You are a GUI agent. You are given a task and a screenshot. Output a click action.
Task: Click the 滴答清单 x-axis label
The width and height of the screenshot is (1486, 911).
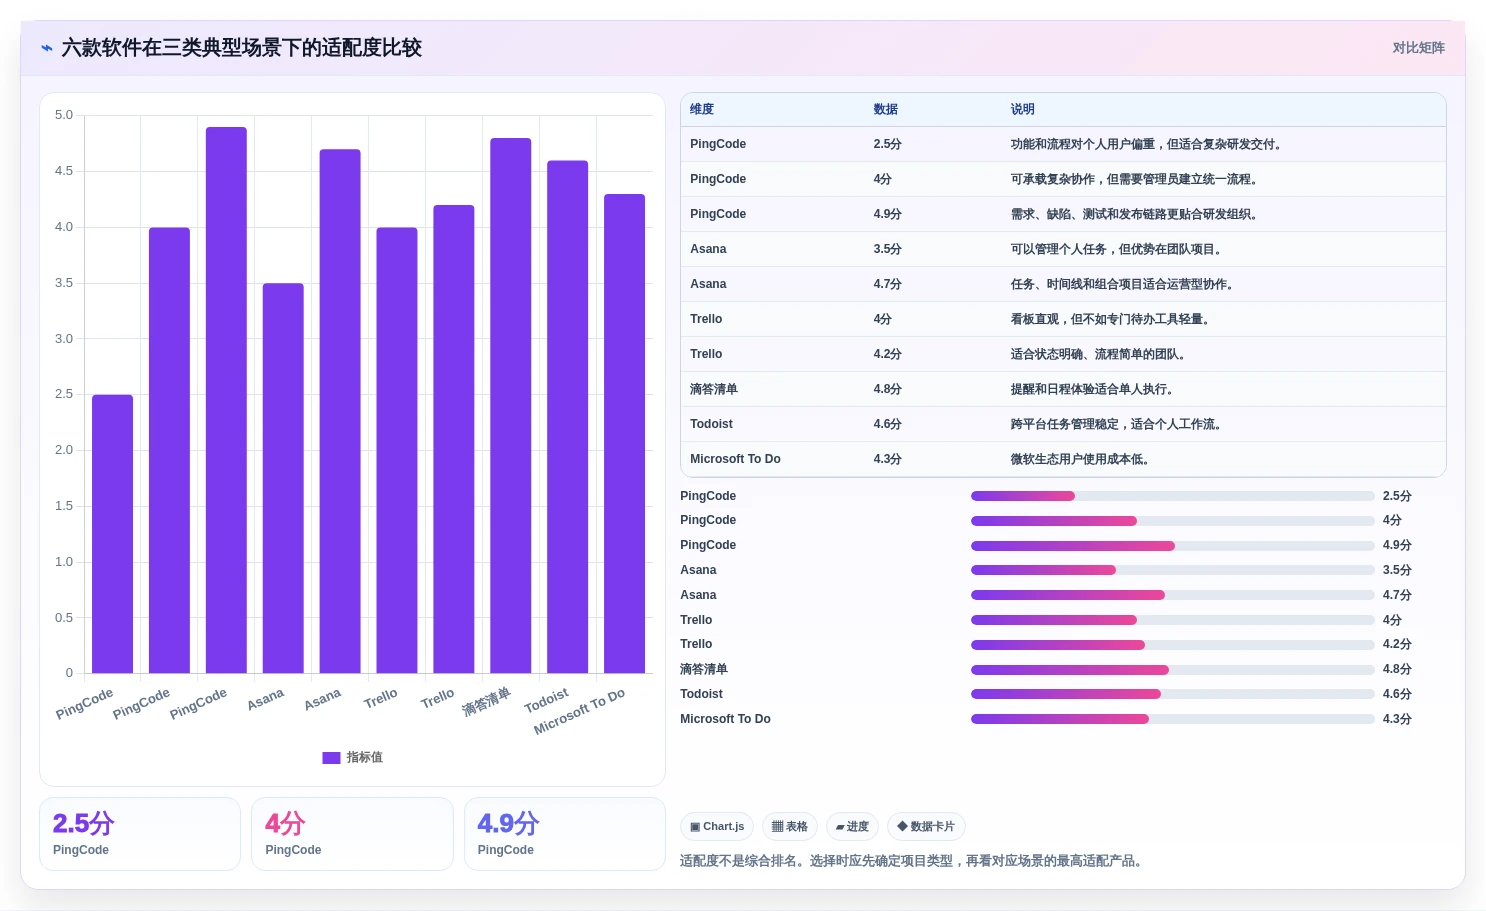[487, 702]
